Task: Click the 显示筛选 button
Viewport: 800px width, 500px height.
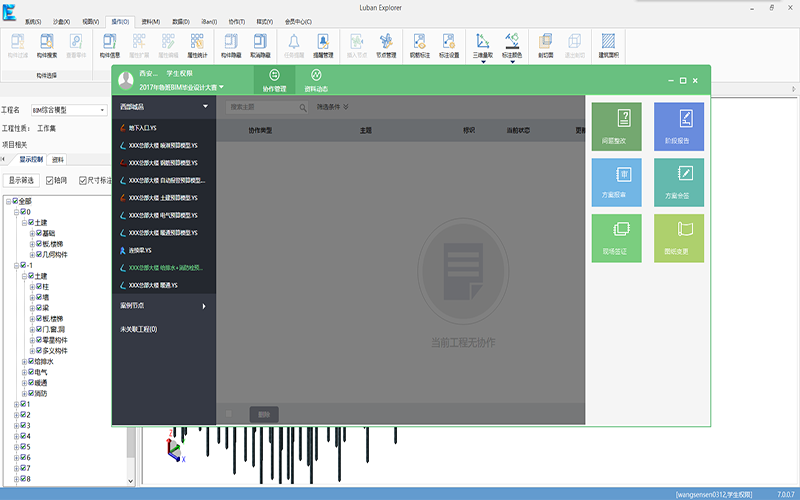Action: (21, 180)
